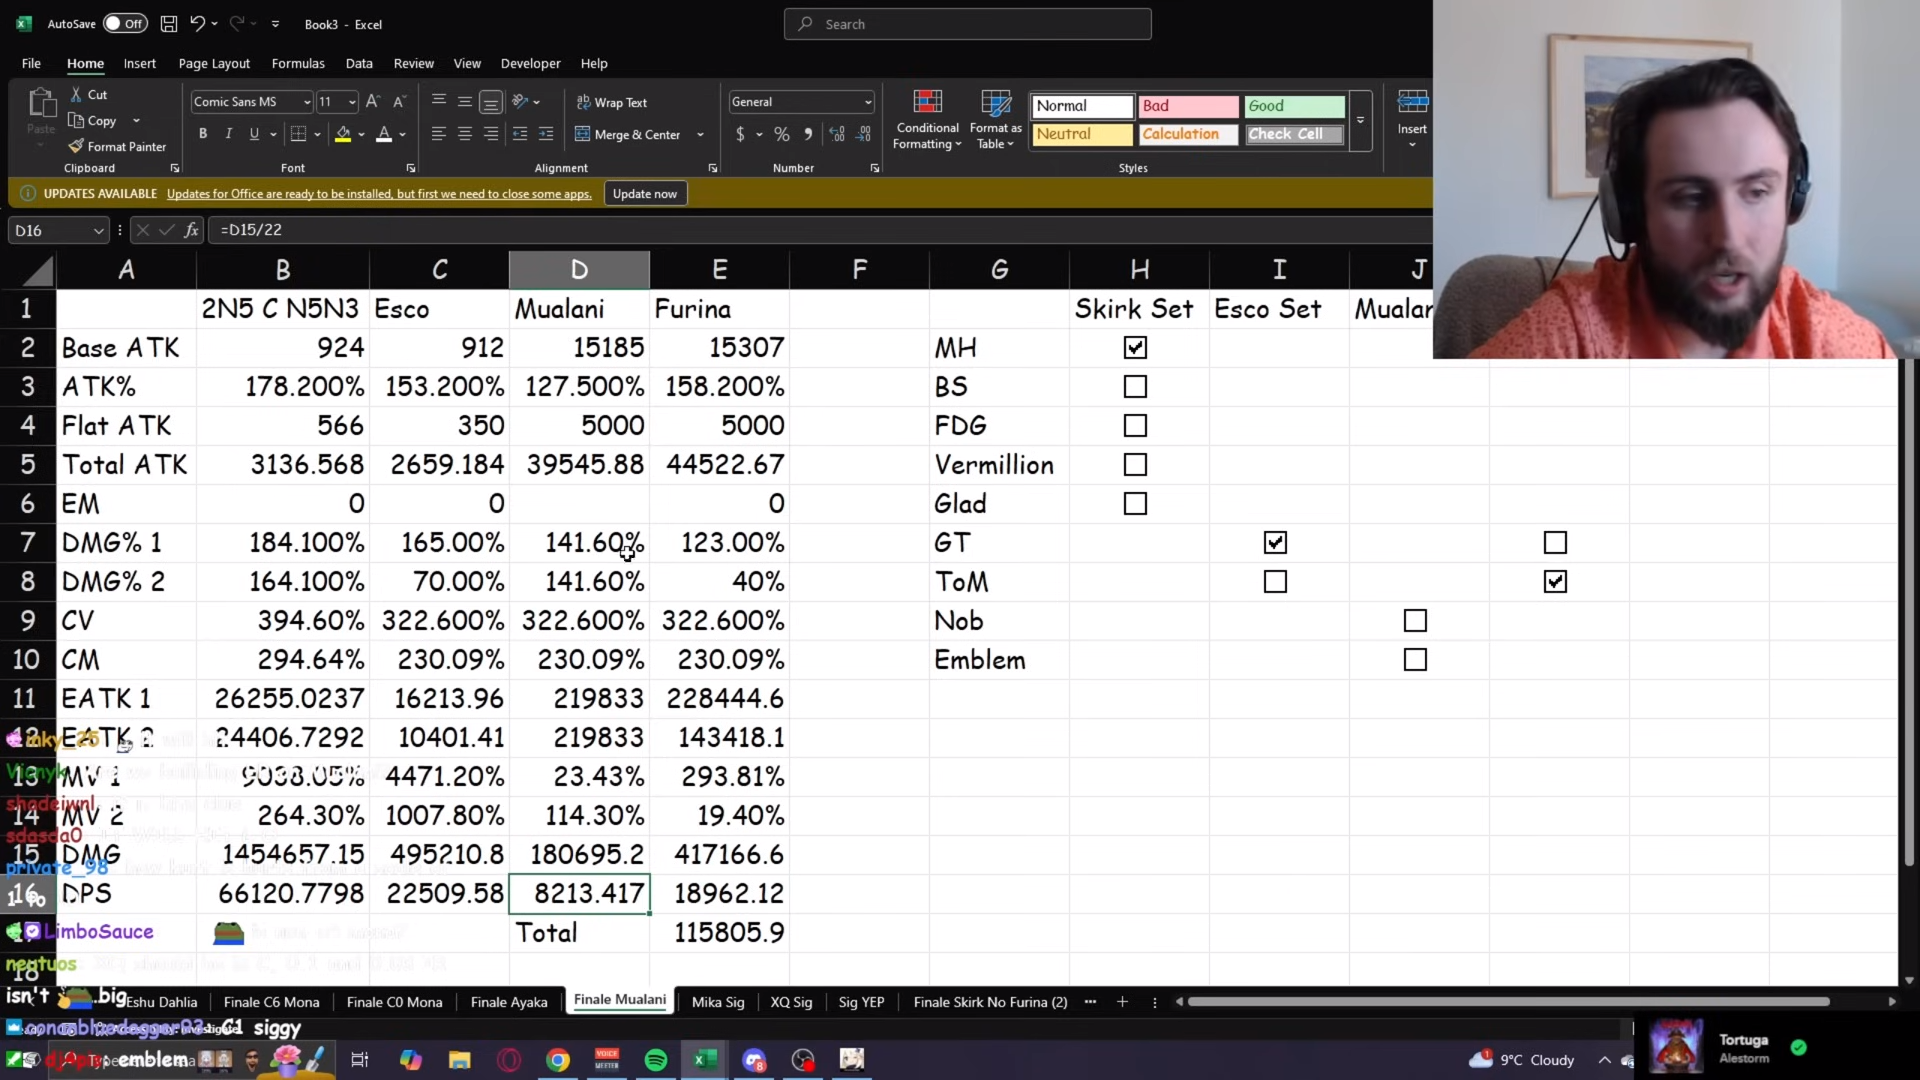Expand the cell styles gallery

point(1360,120)
